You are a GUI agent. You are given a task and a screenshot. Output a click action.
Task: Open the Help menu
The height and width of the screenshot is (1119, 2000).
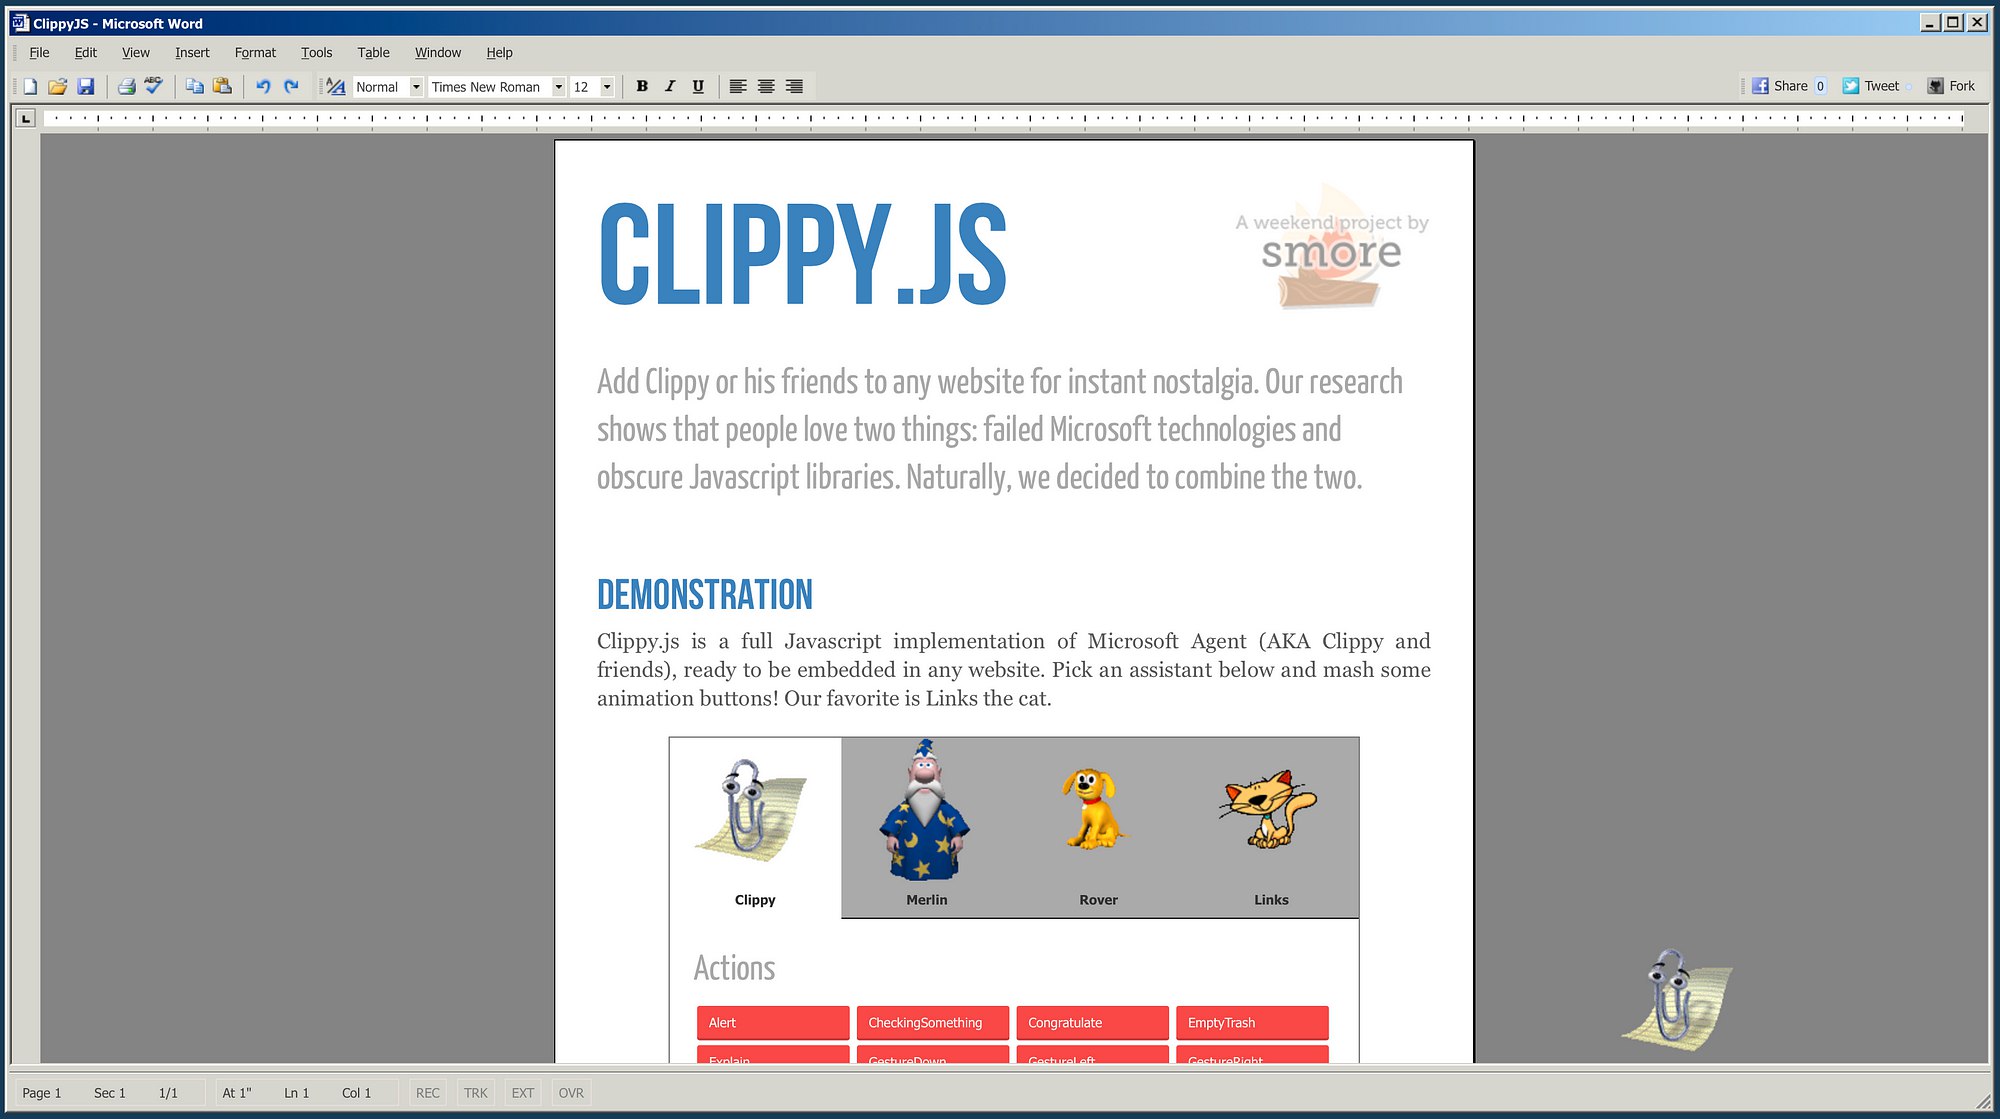499,53
